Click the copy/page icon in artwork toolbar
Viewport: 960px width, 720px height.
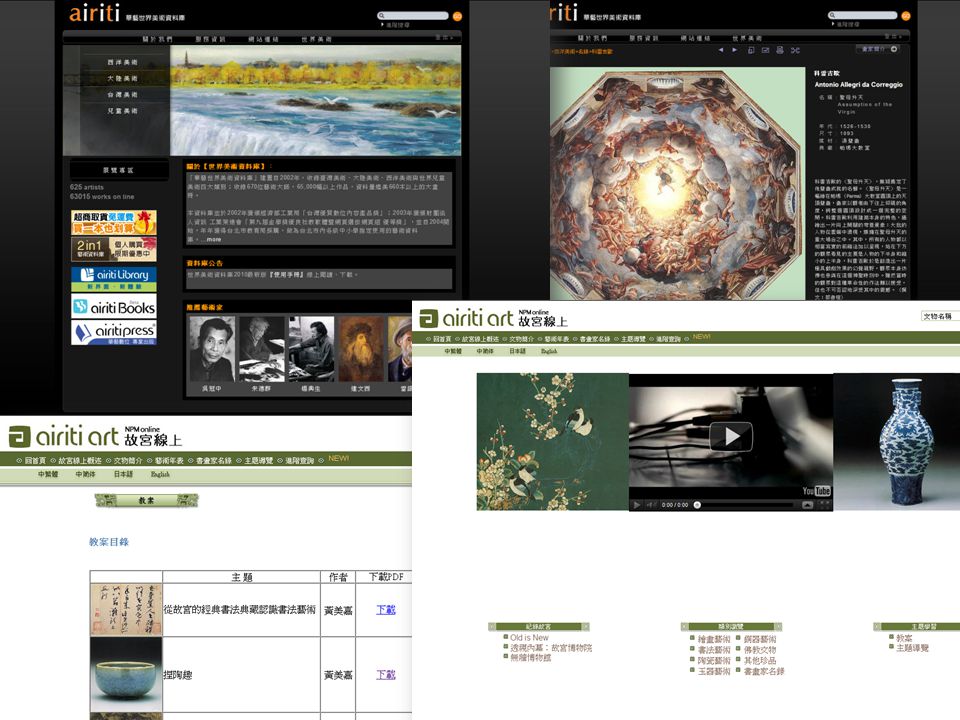click(x=751, y=50)
